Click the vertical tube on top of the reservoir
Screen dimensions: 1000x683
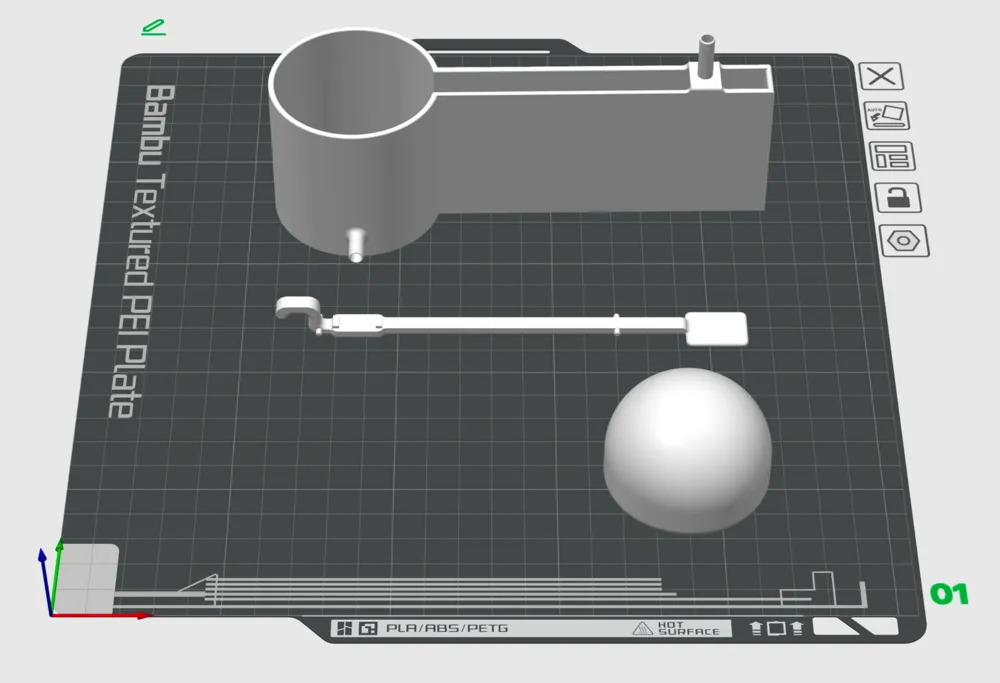(707, 57)
